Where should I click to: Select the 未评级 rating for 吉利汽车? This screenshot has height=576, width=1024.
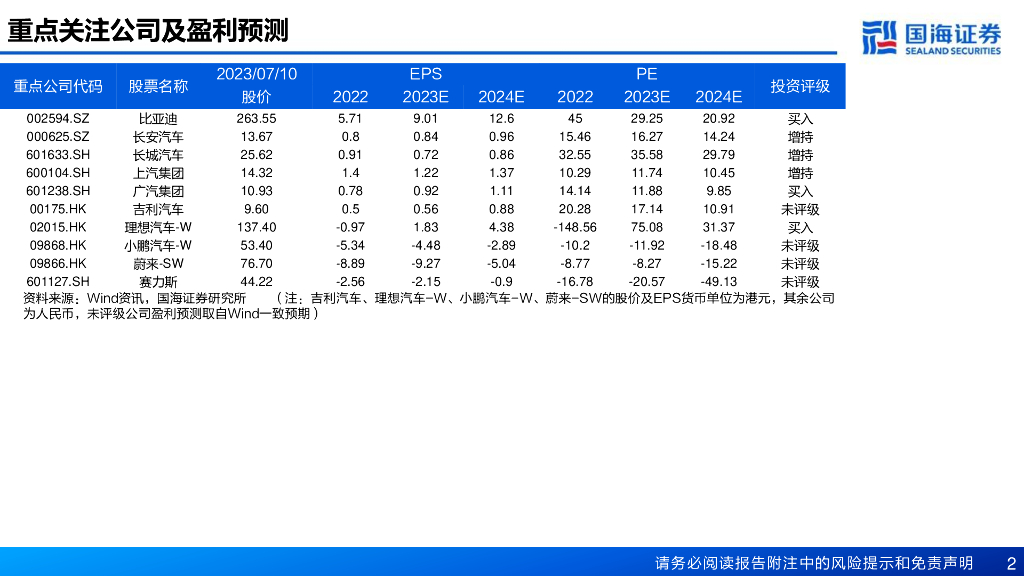800,210
